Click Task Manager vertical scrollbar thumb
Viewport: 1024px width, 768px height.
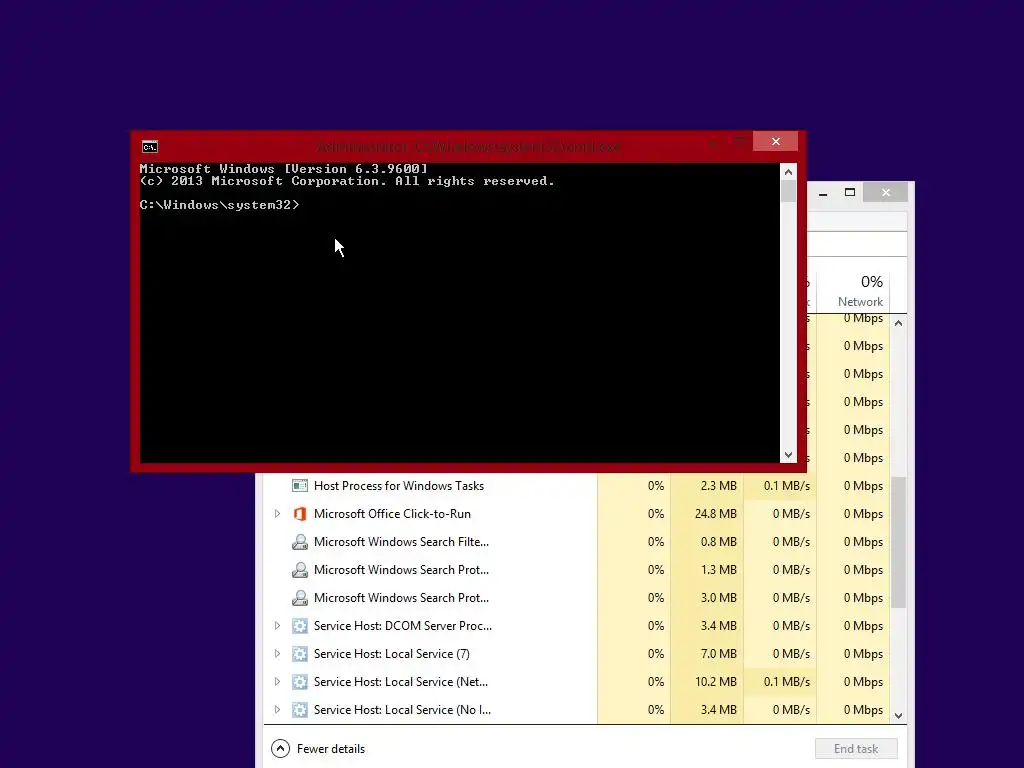click(899, 542)
